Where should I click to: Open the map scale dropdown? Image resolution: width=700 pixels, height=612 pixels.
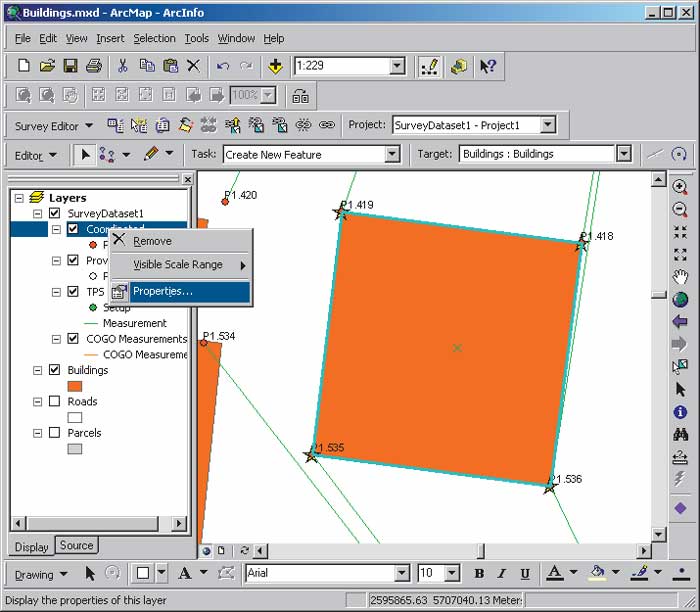(396, 67)
